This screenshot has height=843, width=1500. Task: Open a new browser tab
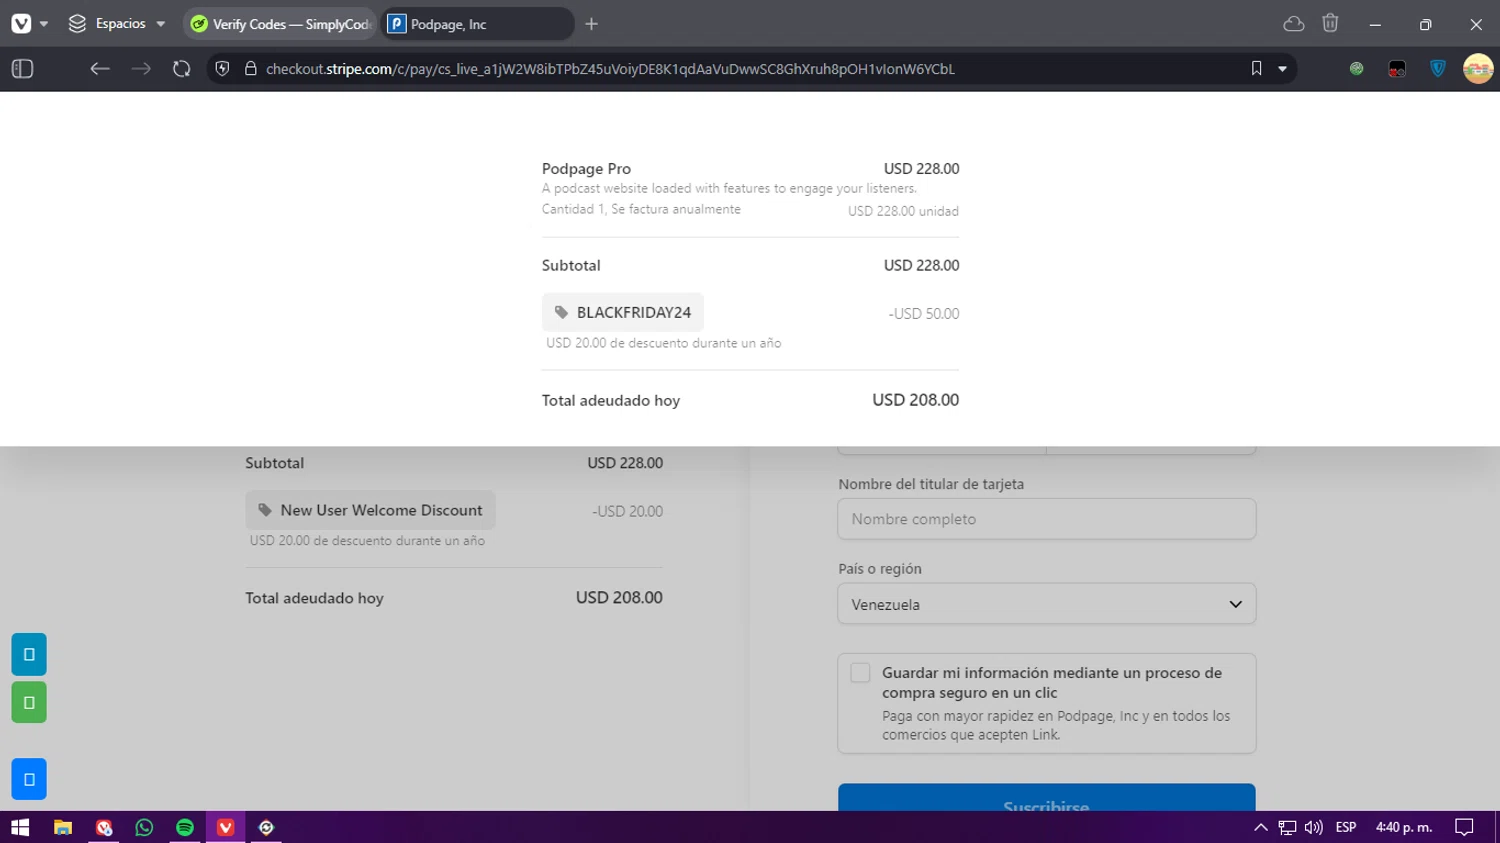coord(592,24)
